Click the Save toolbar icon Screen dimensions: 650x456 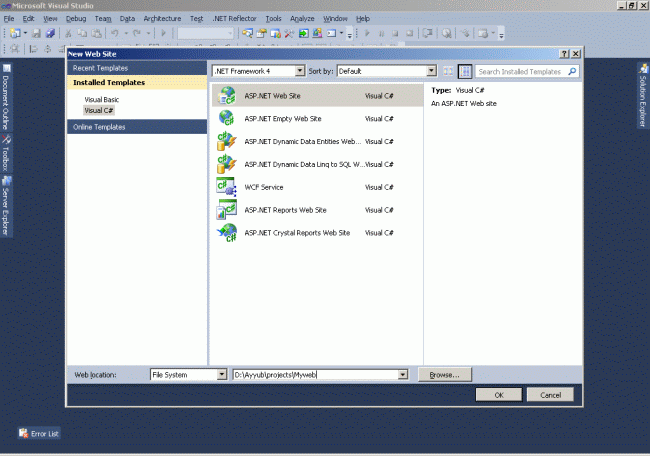36,33
